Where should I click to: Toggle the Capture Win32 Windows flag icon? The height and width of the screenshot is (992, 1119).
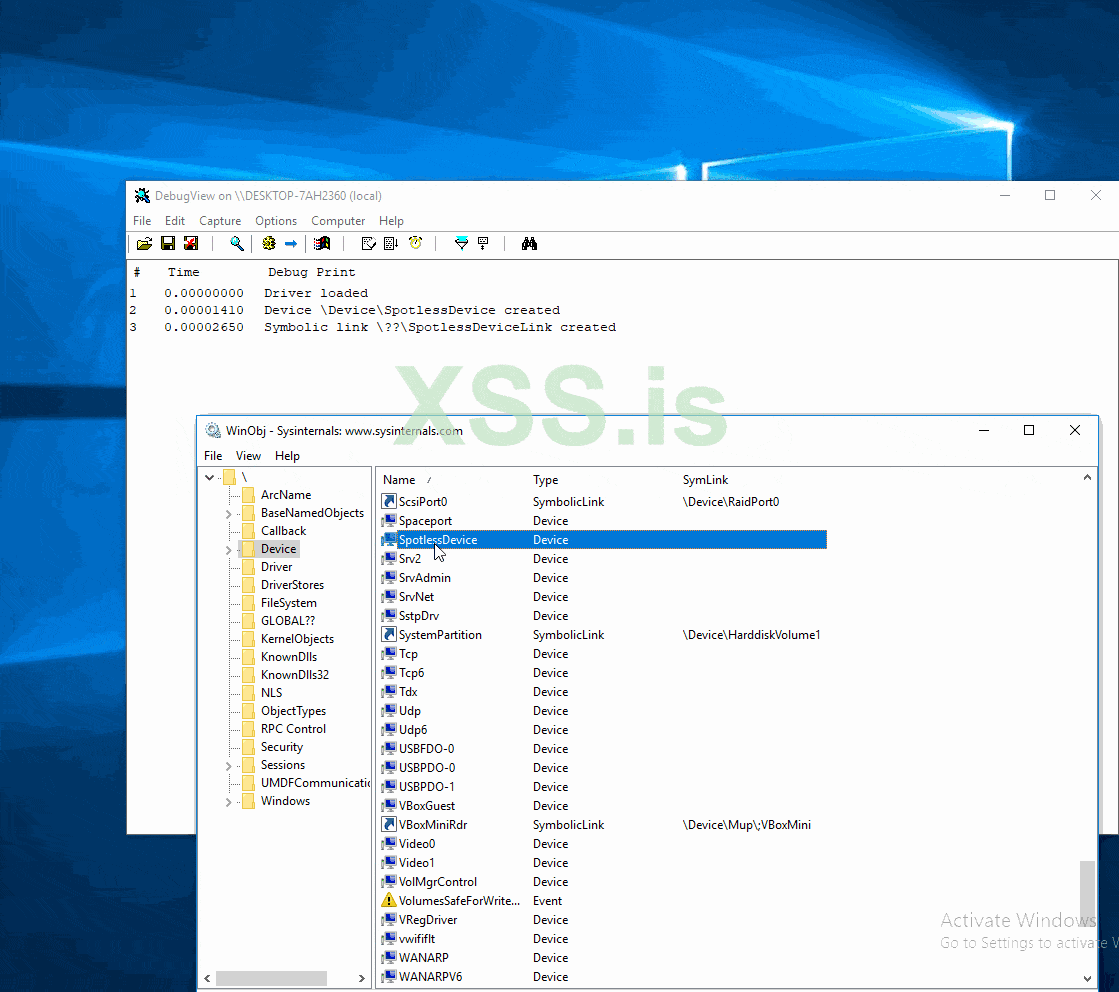click(x=322, y=244)
